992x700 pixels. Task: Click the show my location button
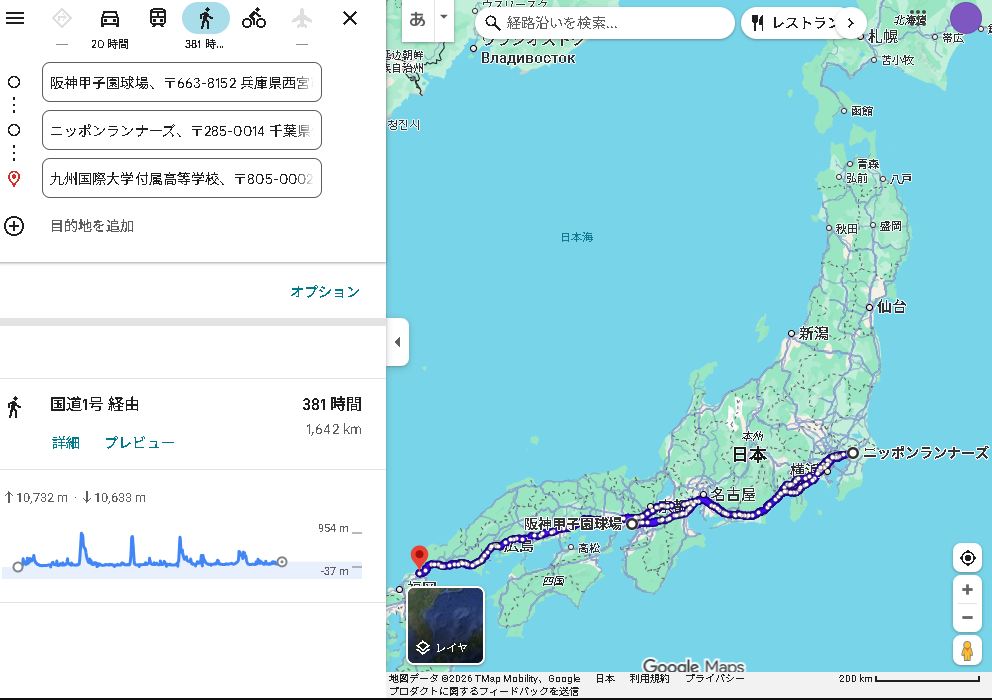(x=967, y=558)
